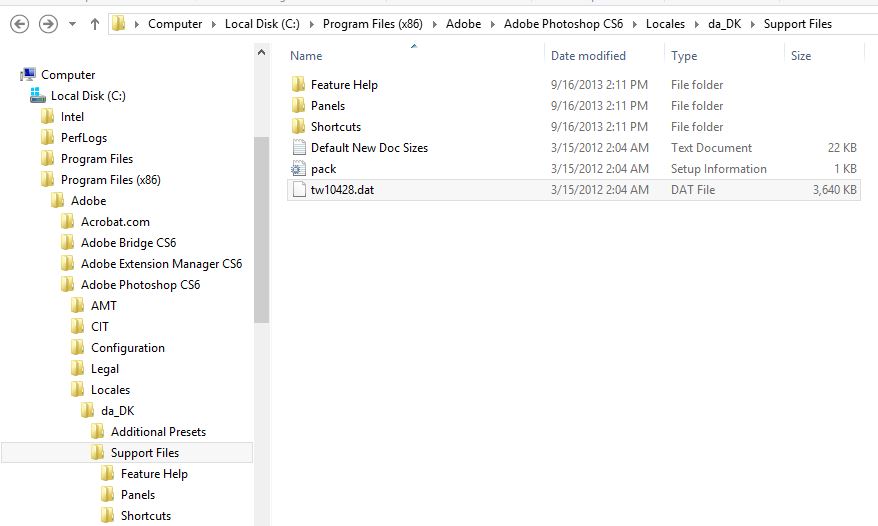Image resolution: width=878 pixels, height=526 pixels.
Task: Select Local Disk (C:) drive icon in tree
Action: pyautogui.click(x=38, y=95)
